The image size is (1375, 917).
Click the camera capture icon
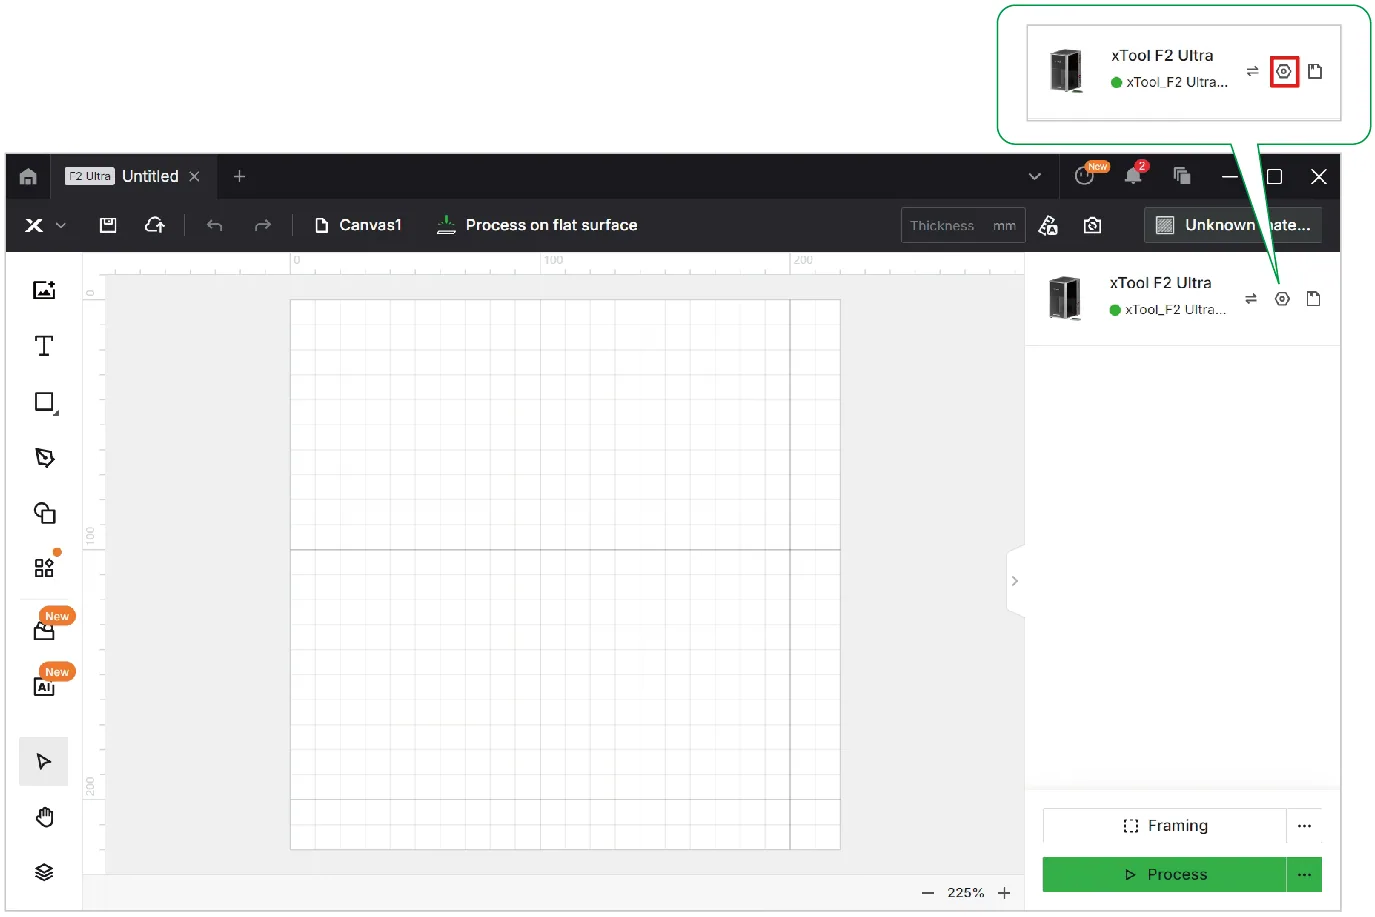pos(1093,226)
